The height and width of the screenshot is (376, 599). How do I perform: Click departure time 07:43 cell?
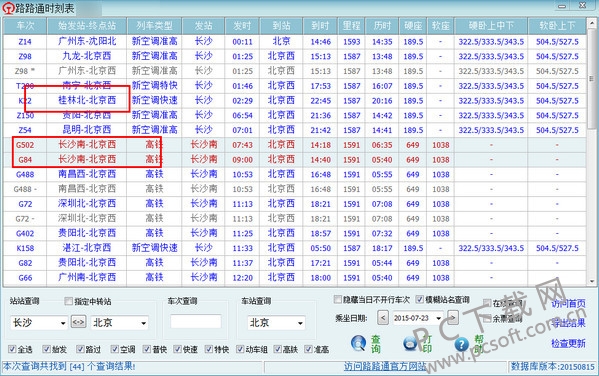coord(243,145)
